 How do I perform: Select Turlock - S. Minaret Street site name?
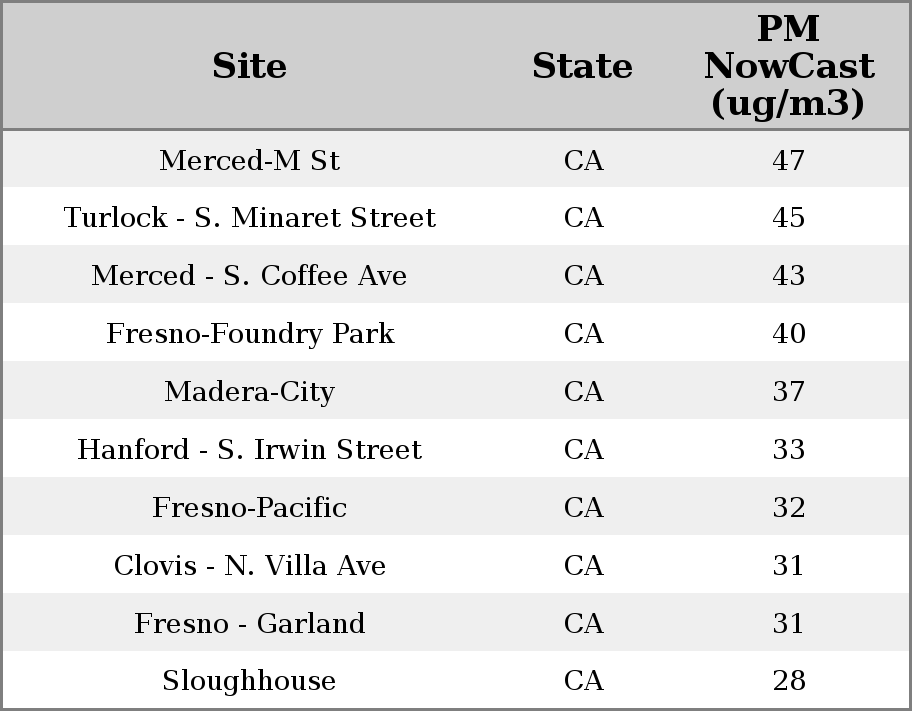(x=250, y=218)
